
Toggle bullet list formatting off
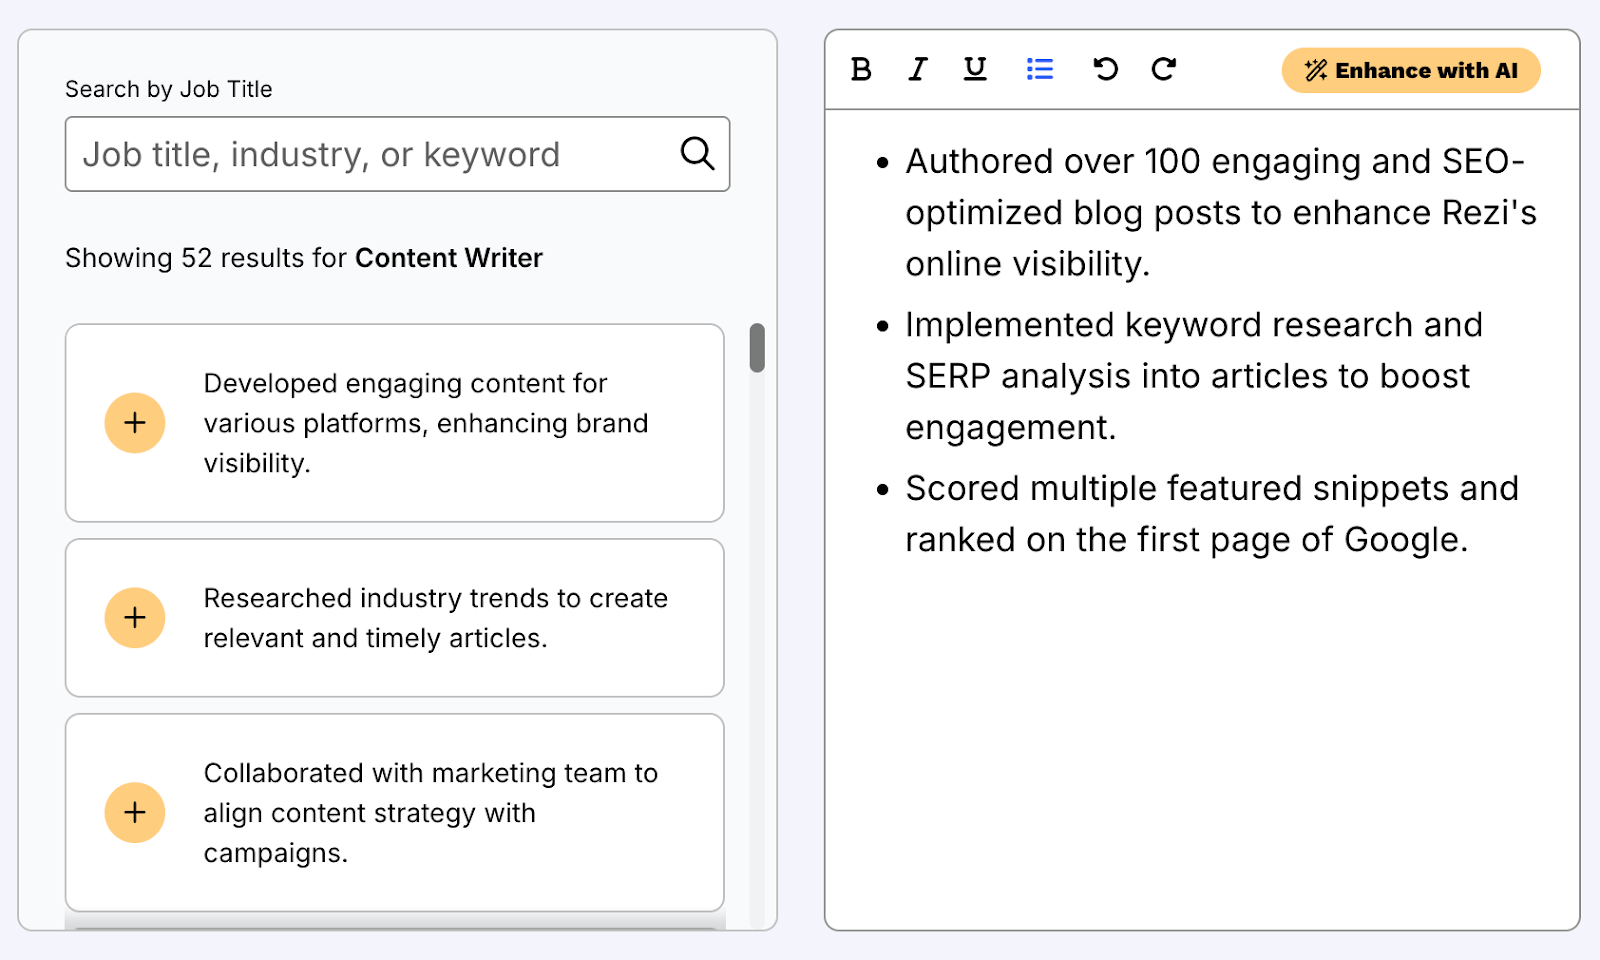[x=1039, y=69]
